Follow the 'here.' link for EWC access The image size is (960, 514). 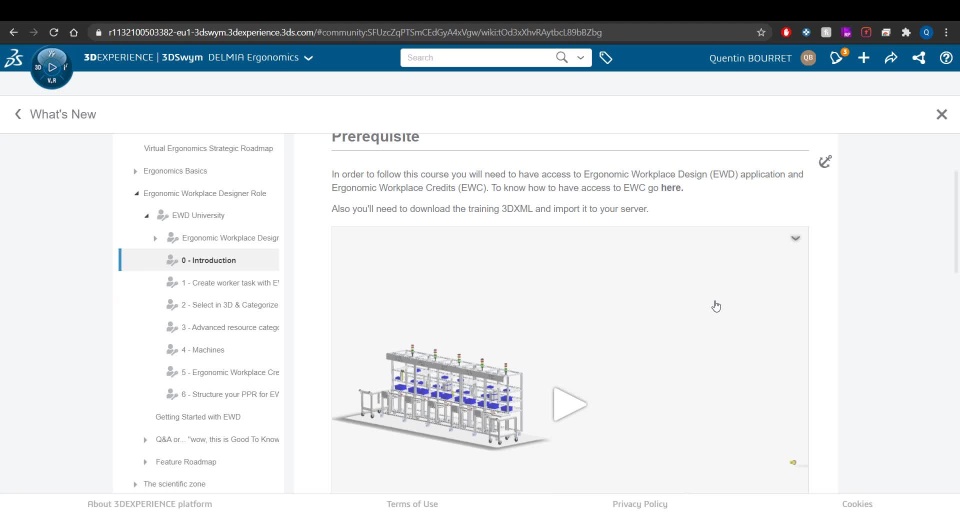click(672, 188)
